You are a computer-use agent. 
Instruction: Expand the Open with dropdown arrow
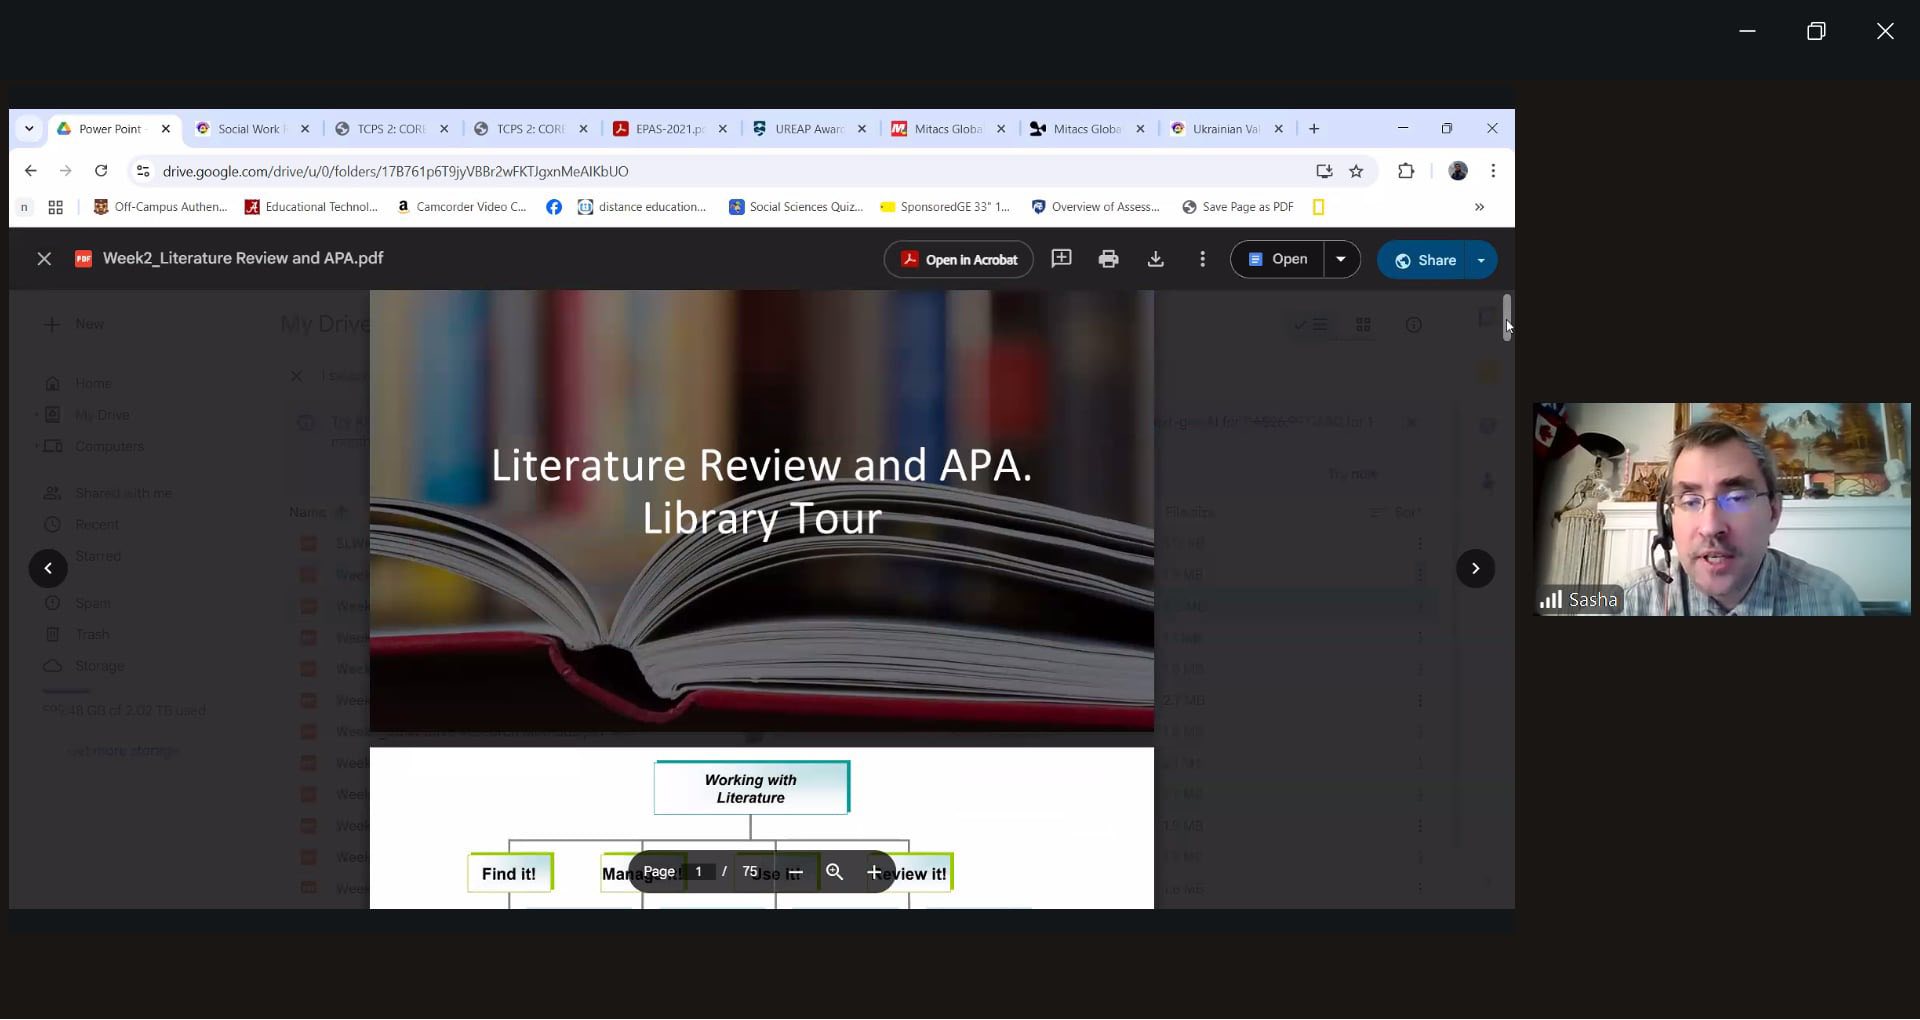(1341, 260)
